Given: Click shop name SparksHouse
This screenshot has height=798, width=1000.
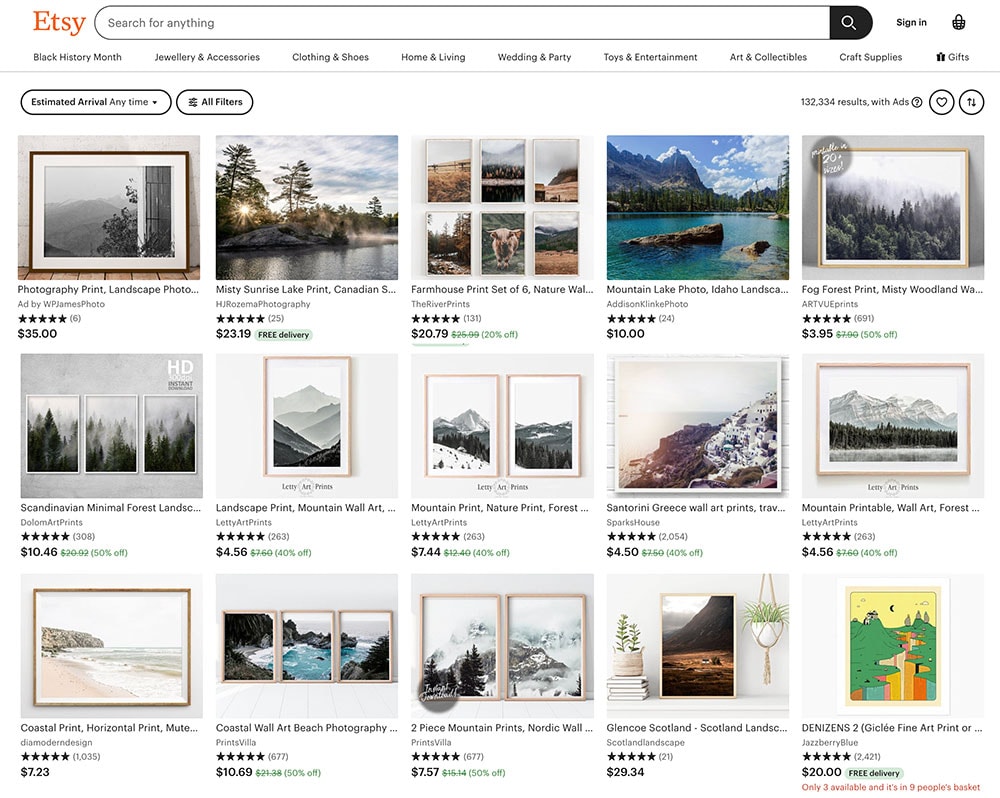Looking at the screenshot, I should pyautogui.click(x=633, y=522).
